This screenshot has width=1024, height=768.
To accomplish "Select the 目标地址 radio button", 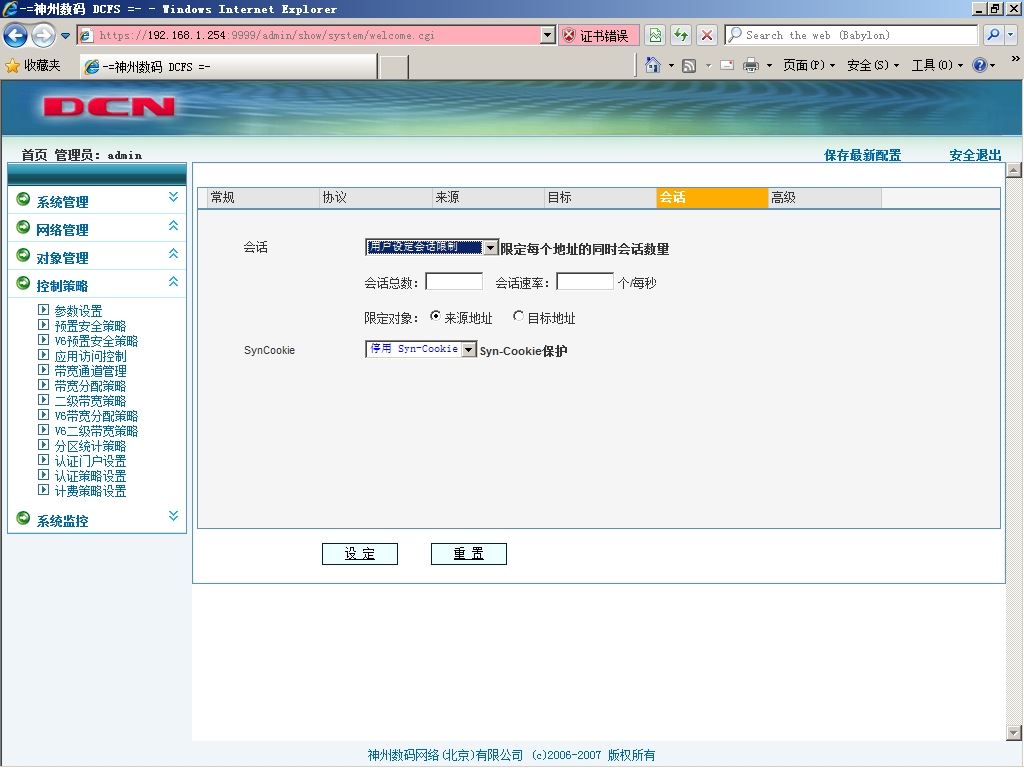I will point(518,316).
